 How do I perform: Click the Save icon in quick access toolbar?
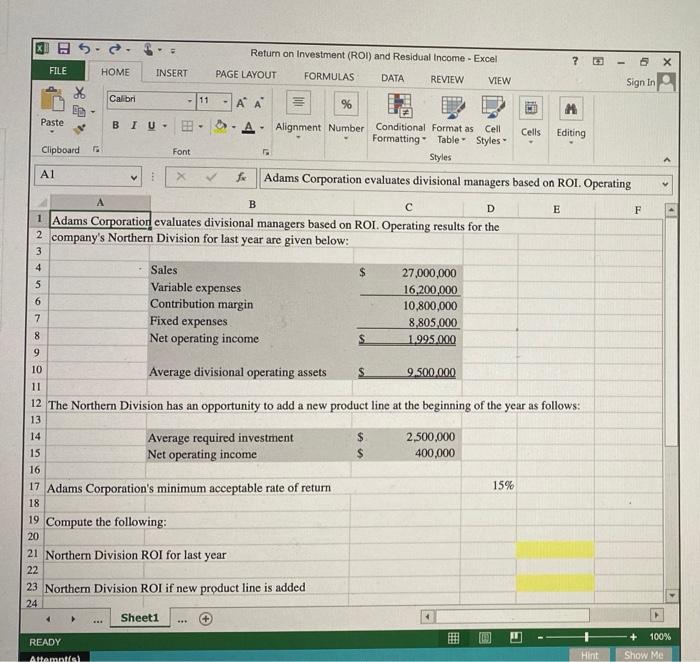(64, 48)
